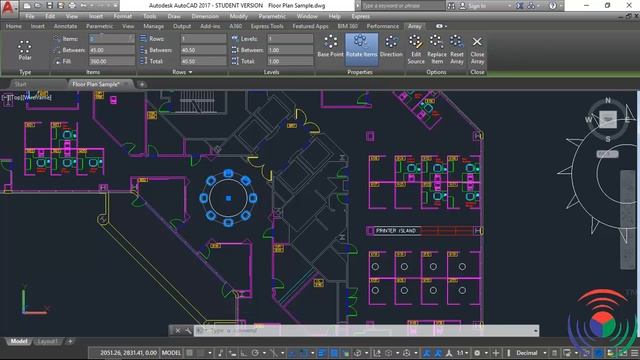Expand the Rows panel dropdown arrow
Viewport: 640px width, 360px height.
pyautogui.click(x=190, y=72)
